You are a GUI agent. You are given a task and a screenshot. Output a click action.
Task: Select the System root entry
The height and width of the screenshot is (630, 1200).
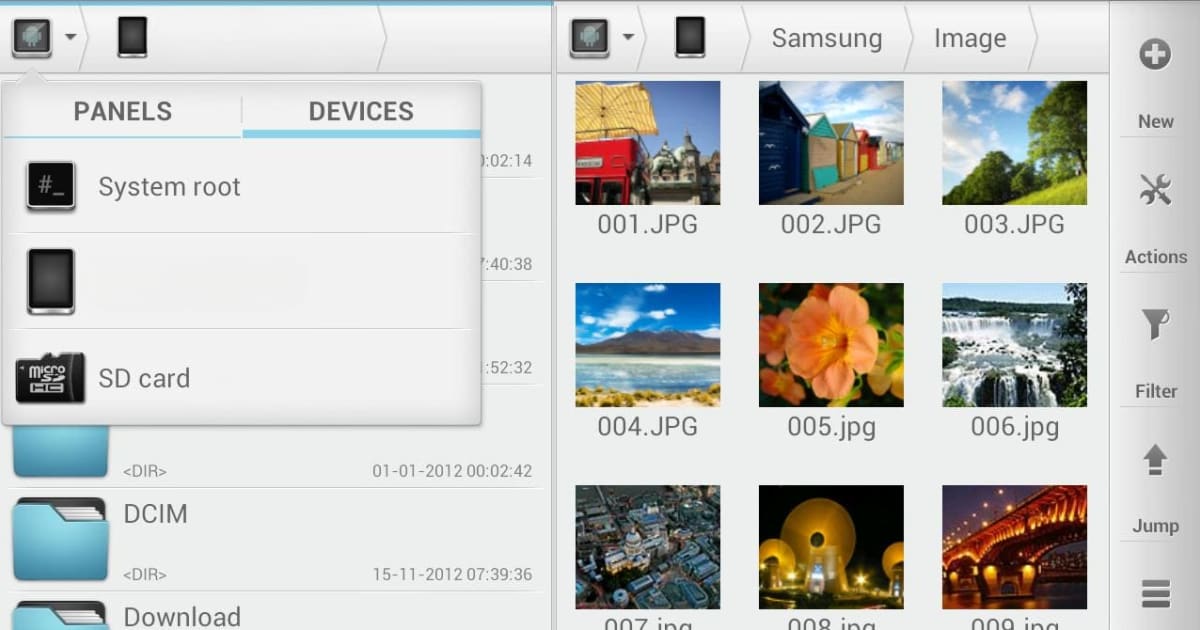pyautogui.click(x=168, y=186)
